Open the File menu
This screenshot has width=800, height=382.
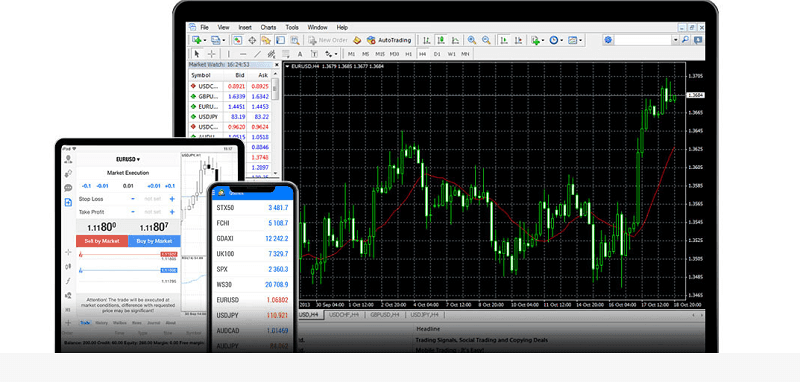pyautogui.click(x=205, y=27)
